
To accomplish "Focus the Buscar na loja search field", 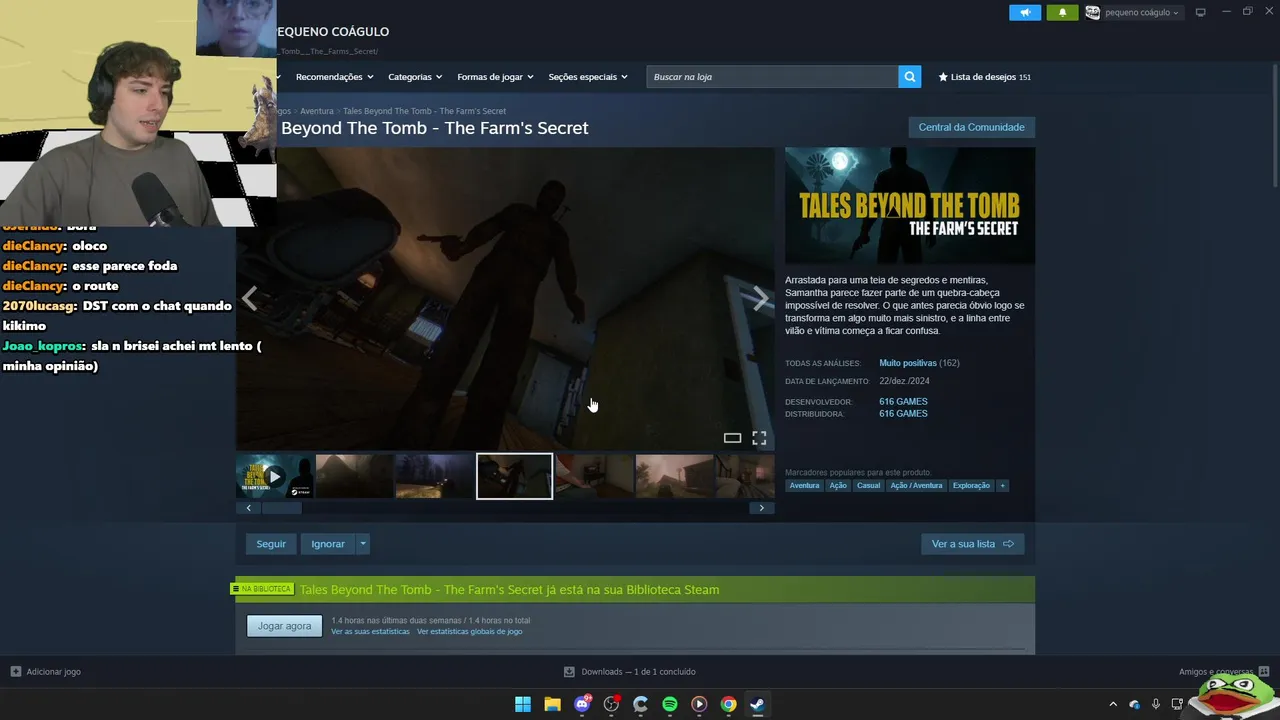I will tap(772, 77).
